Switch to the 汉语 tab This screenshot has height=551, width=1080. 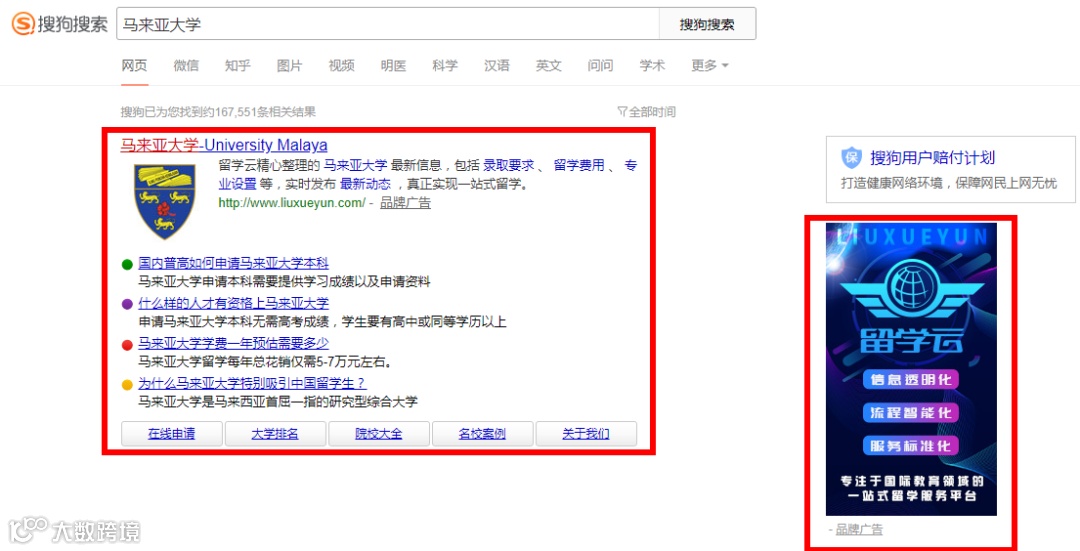pos(497,65)
